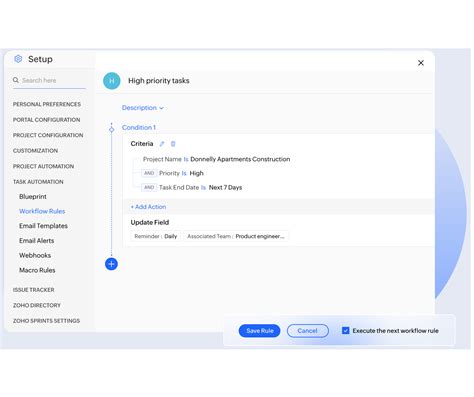Click Priority Is High criterion
Image resolution: width=474 pixels, height=397 pixels.
(181, 173)
